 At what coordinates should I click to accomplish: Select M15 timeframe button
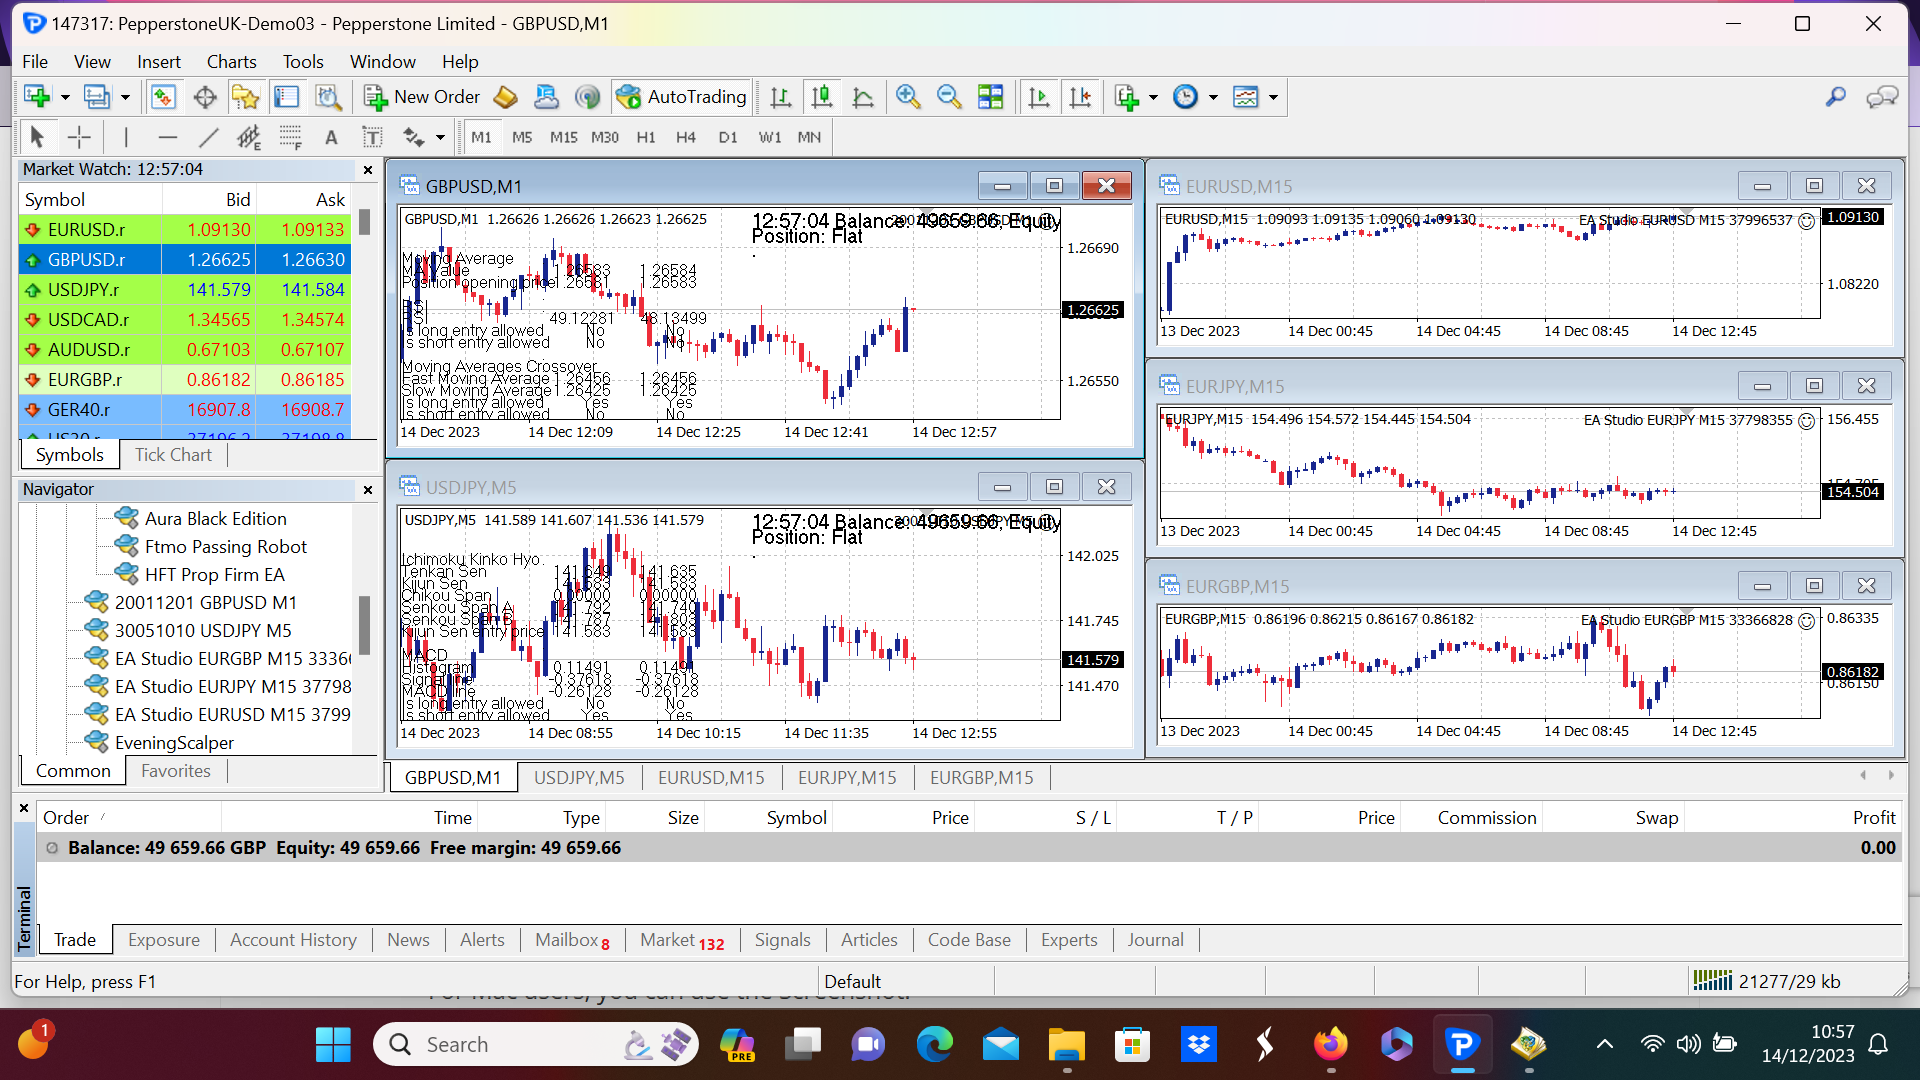pos(563,137)
